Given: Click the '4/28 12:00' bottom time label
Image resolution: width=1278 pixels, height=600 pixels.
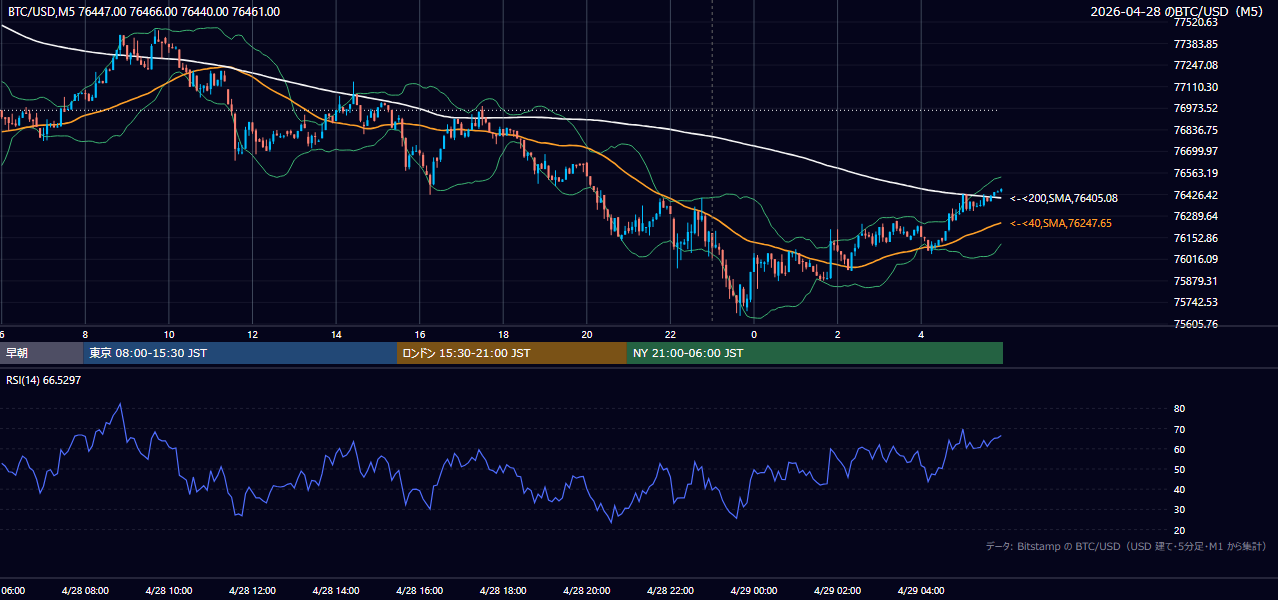Looking at the screenshot, I should click(252, 590).
